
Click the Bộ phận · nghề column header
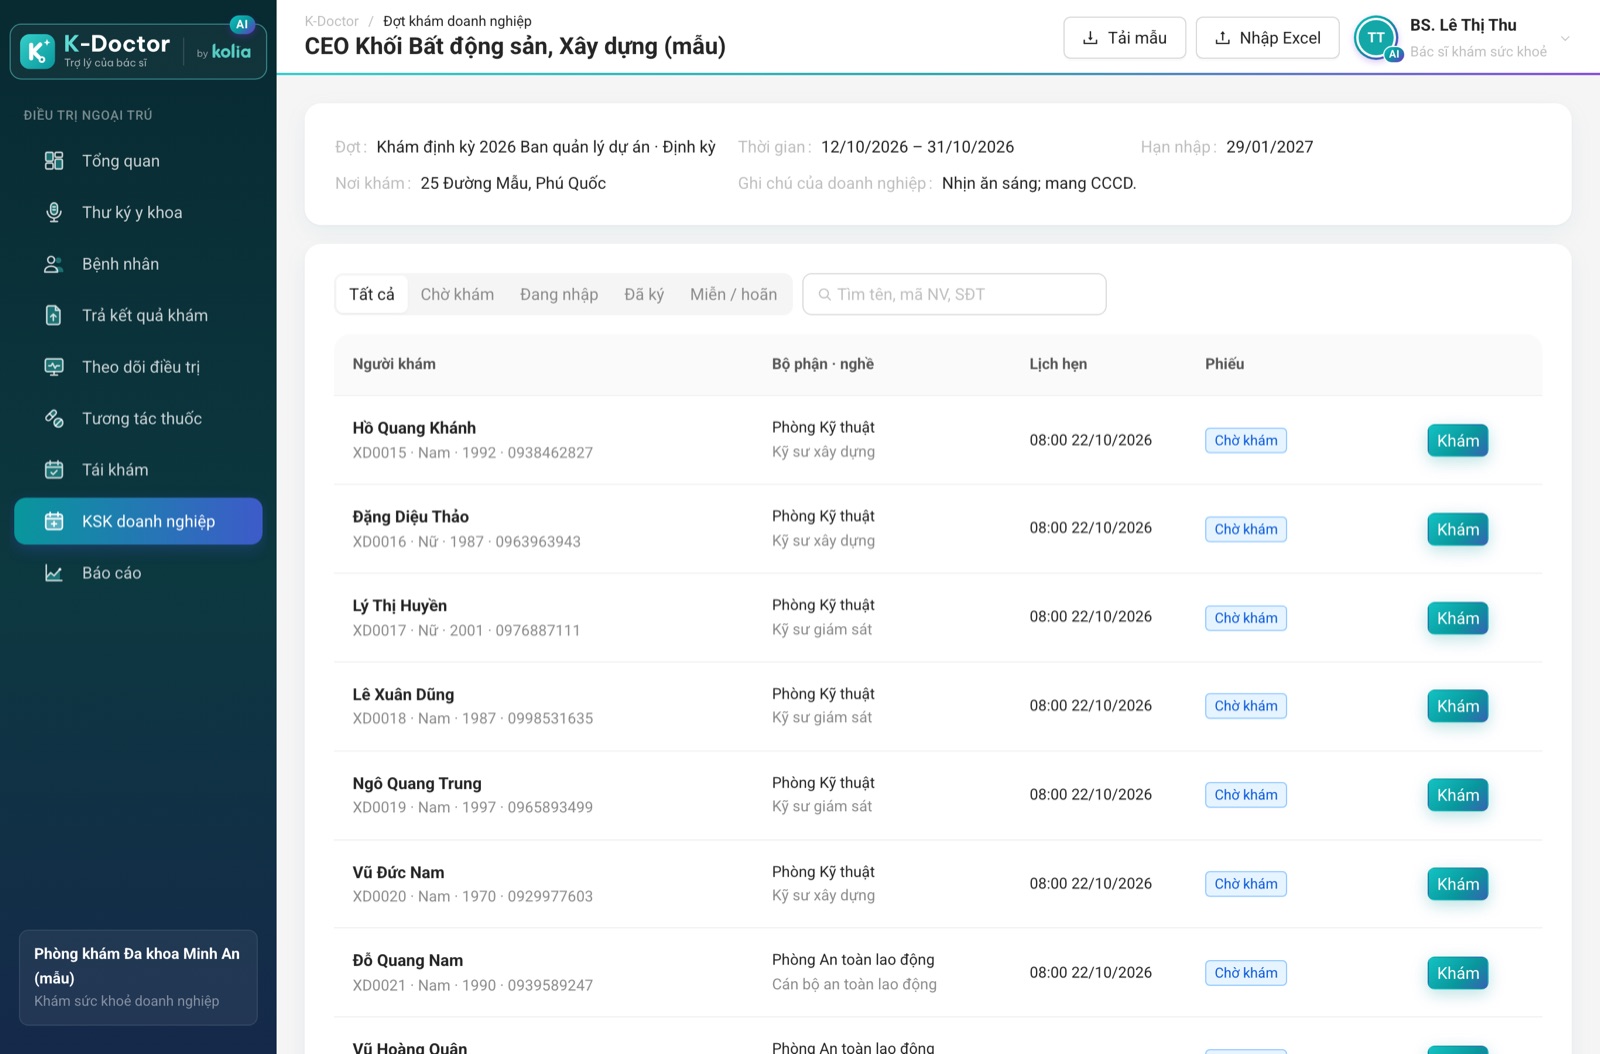(x=822, y=364)
